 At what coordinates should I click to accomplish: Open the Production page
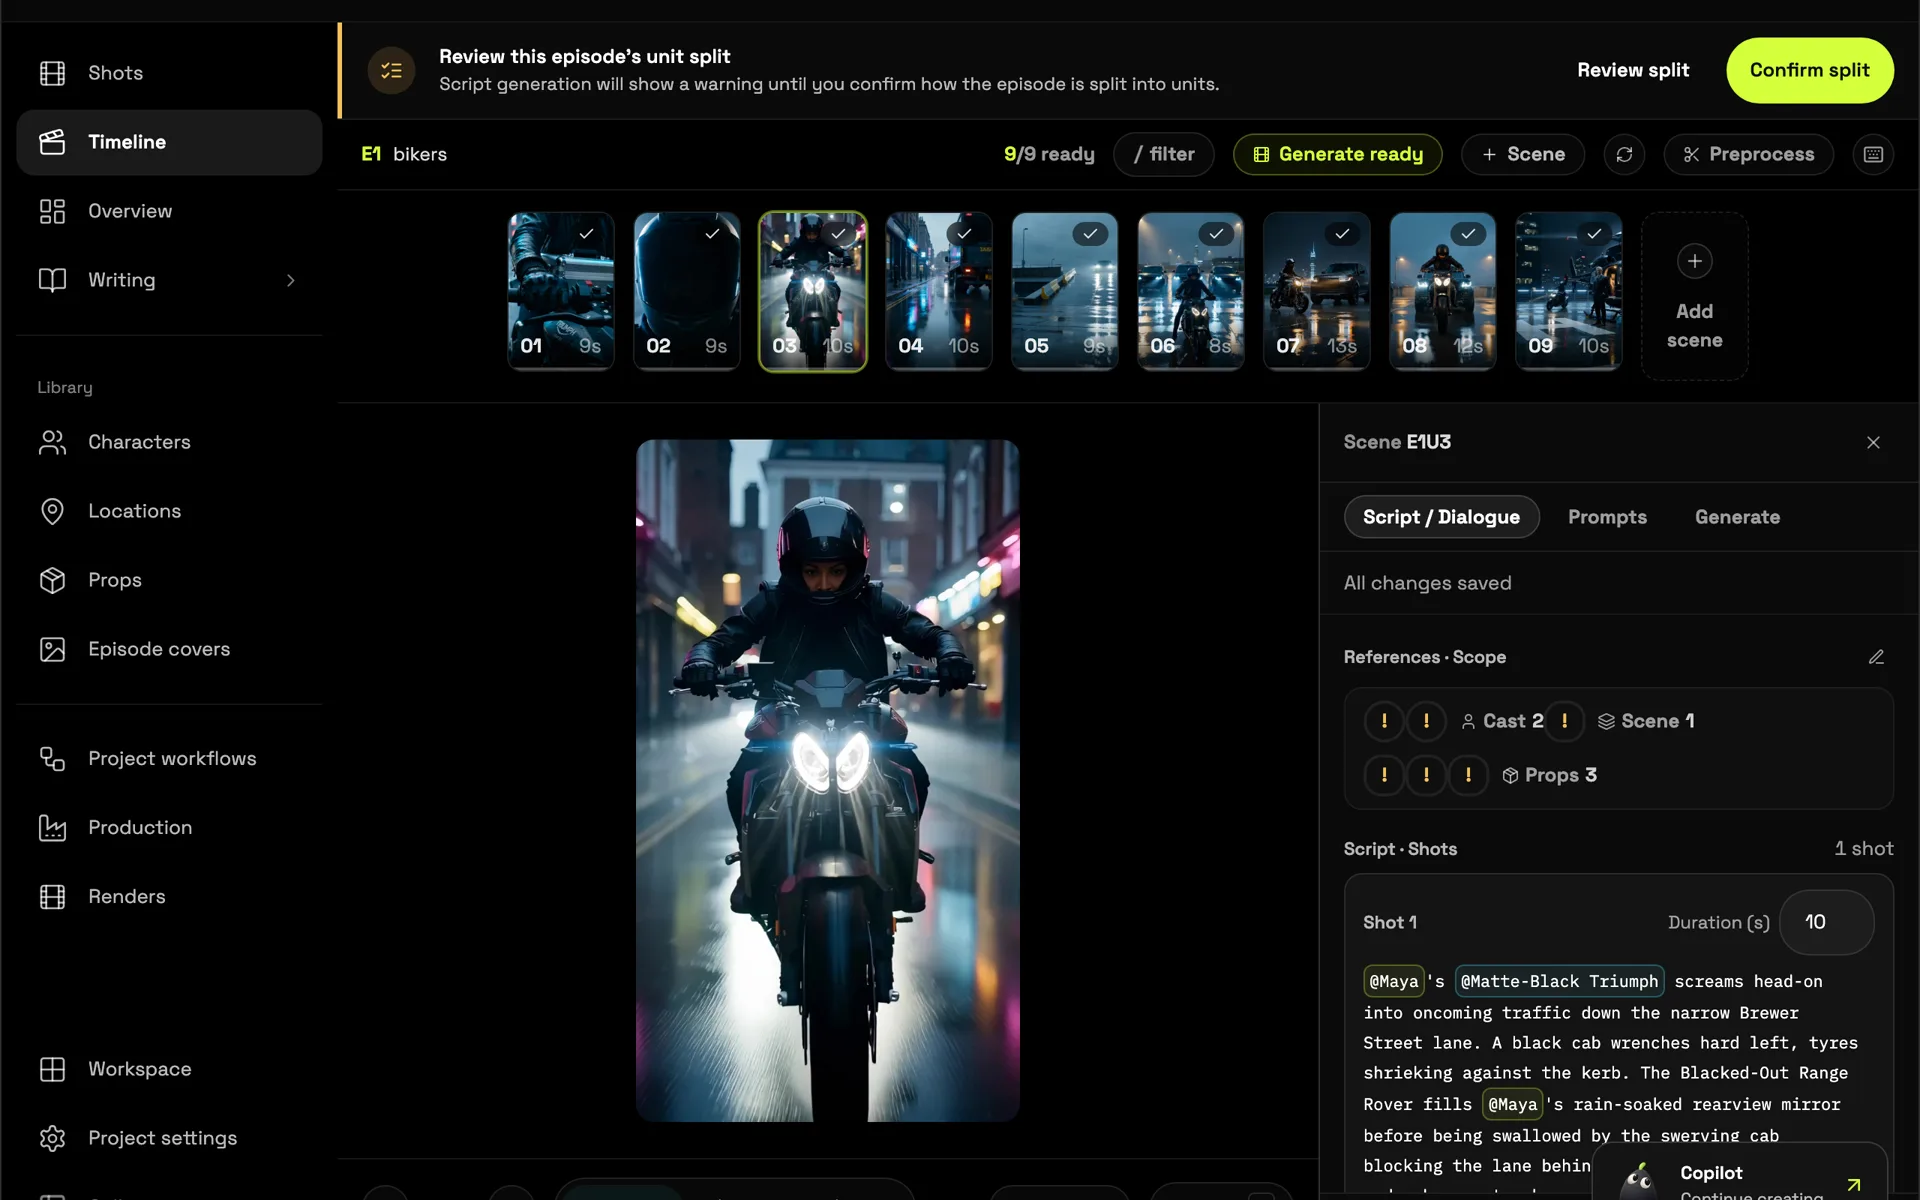(x=169, y=828)
